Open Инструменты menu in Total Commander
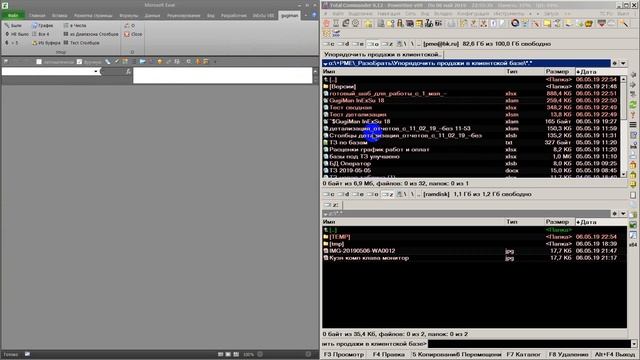 [508, 14]
